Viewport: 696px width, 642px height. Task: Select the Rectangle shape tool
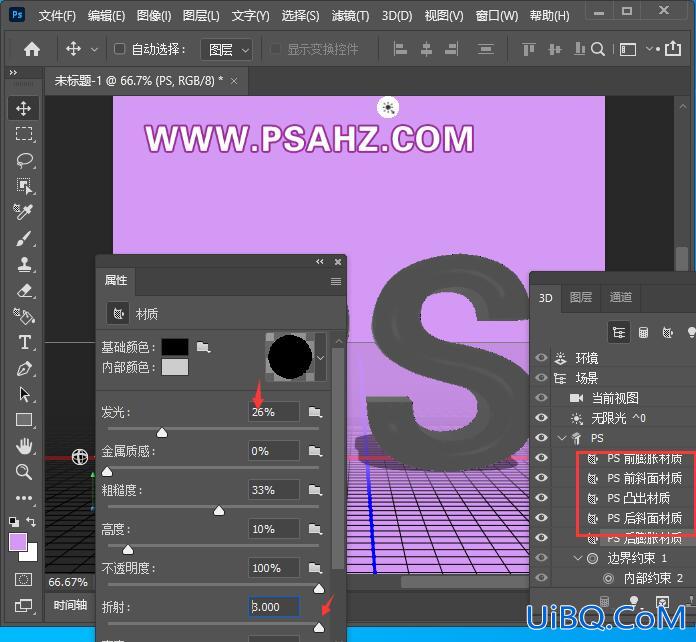coord(24,420)
